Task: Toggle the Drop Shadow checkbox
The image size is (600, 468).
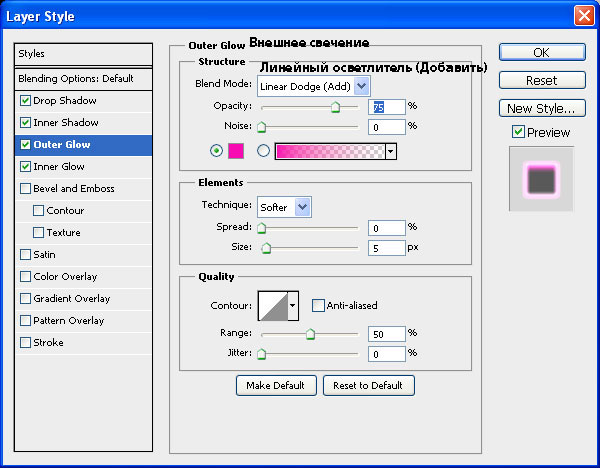Action: [25, 101]
